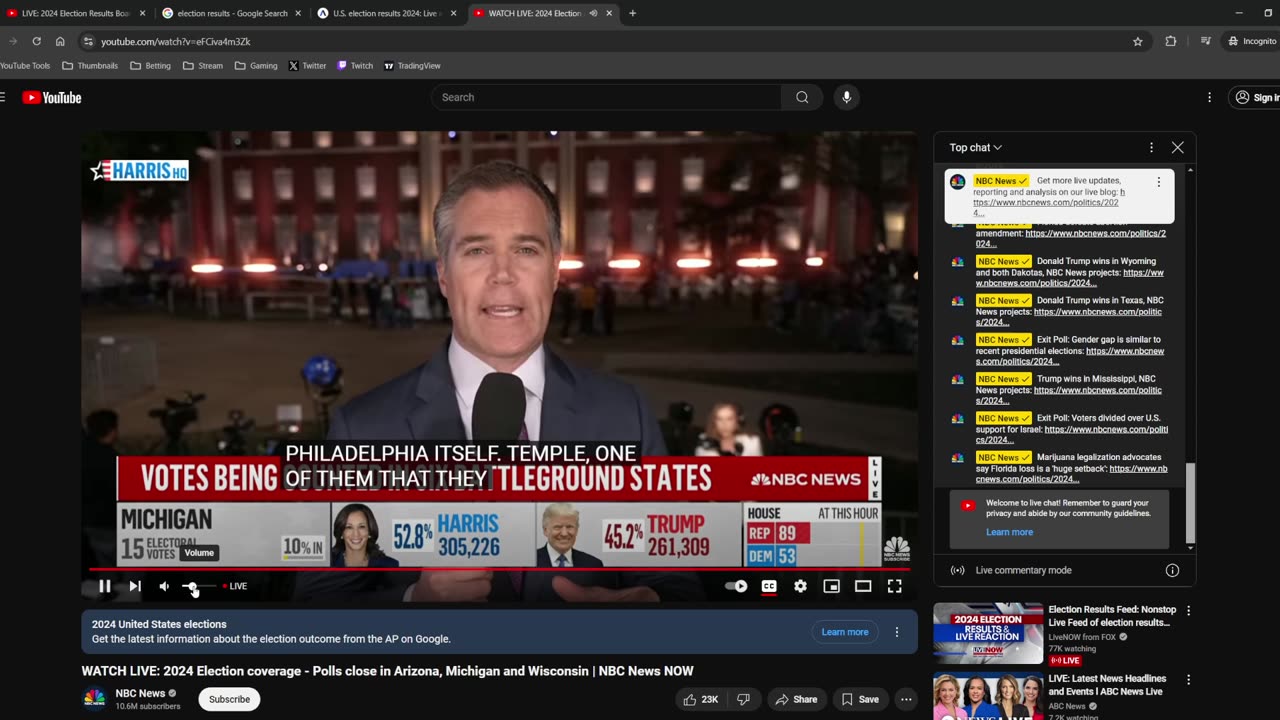
Task: Open live chat options menu
Action: [1151, 147]
